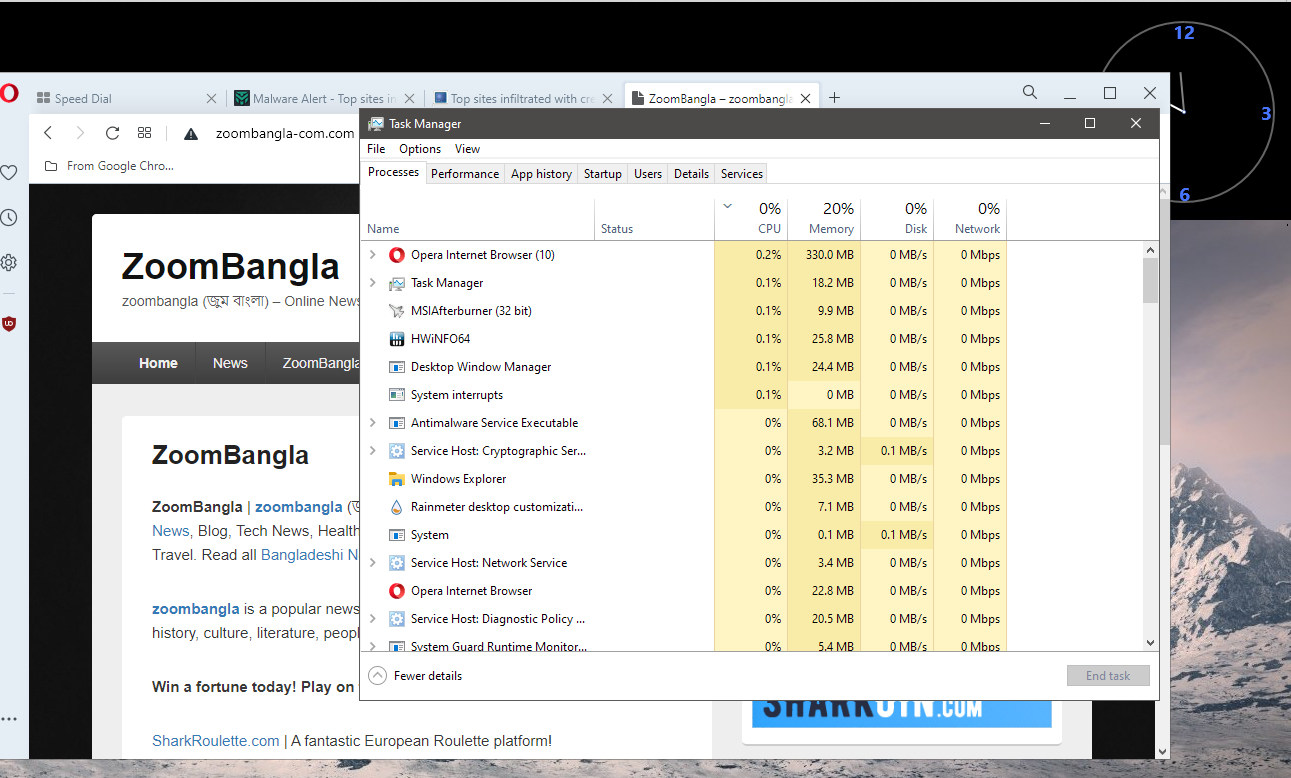Viewport: 1291px width, 778px height.
Task: Click the Home item in site navigation
Action: click(158, 363)
